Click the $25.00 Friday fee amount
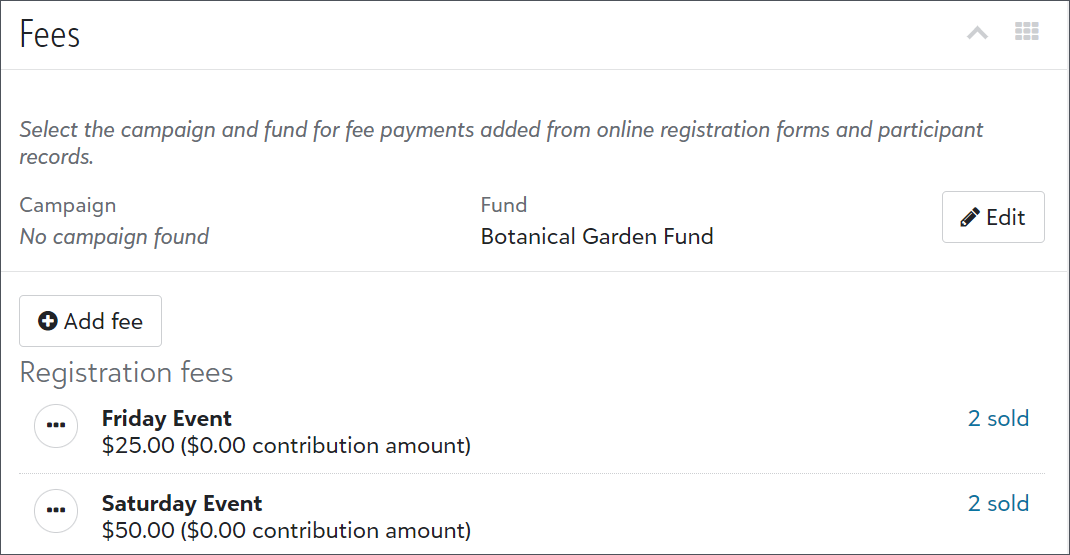 (x=139, y=446)
